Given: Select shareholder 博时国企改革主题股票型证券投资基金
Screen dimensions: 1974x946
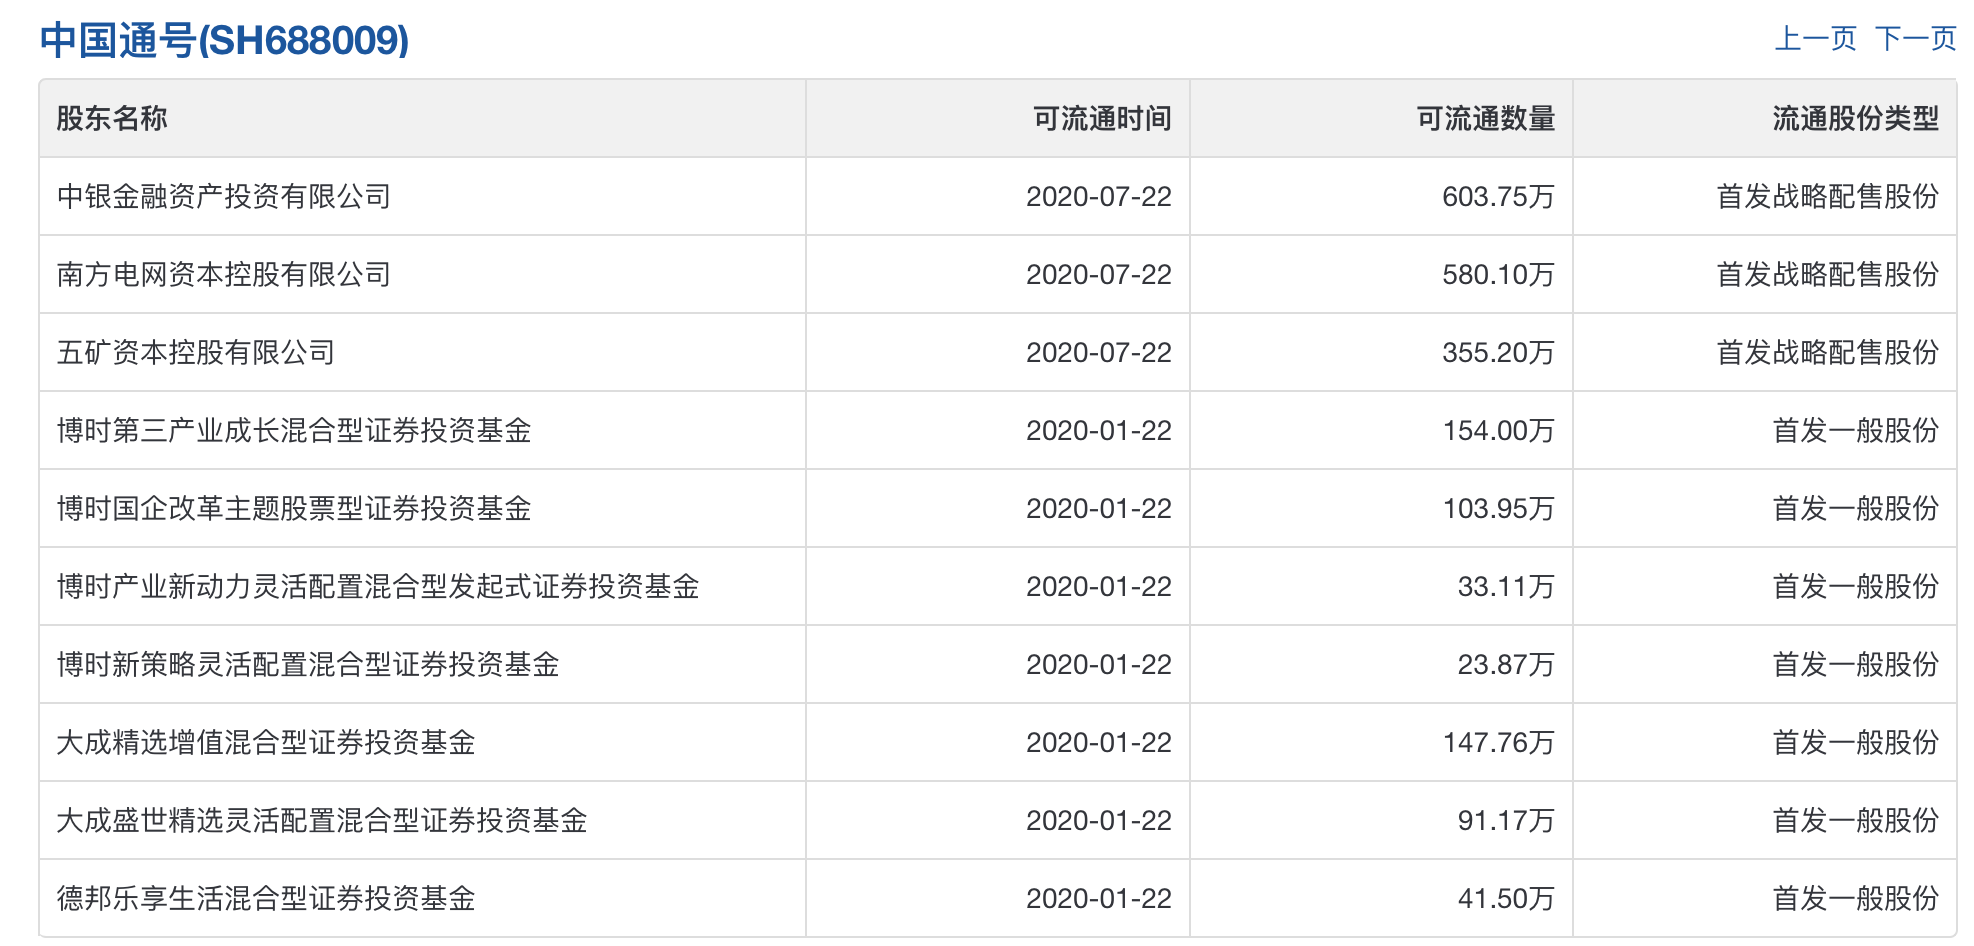Looking at the screenshot, I should [x=297, y=508].
